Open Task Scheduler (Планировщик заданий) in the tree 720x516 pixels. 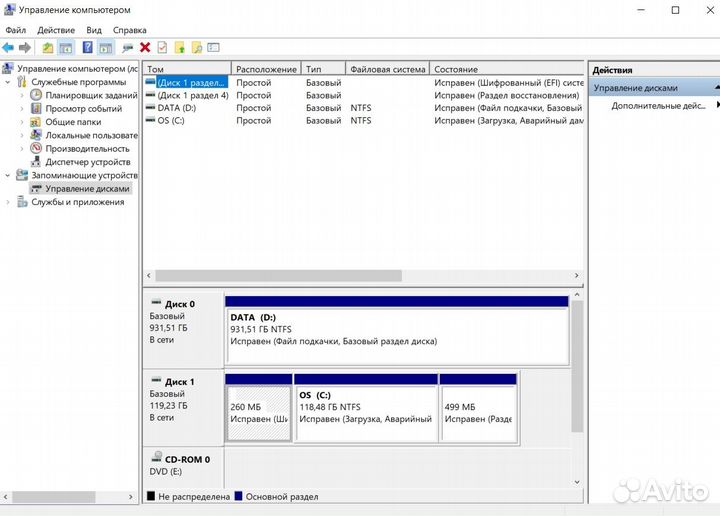(x=90, y=95)
